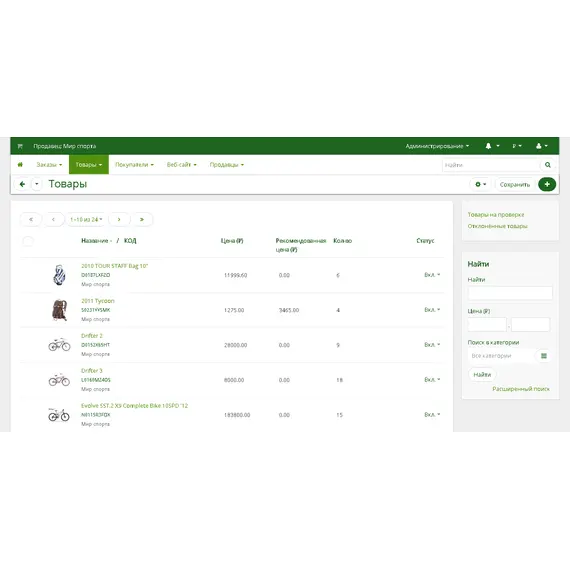Open category picker icon in search panel

click(x=543, y=356)
